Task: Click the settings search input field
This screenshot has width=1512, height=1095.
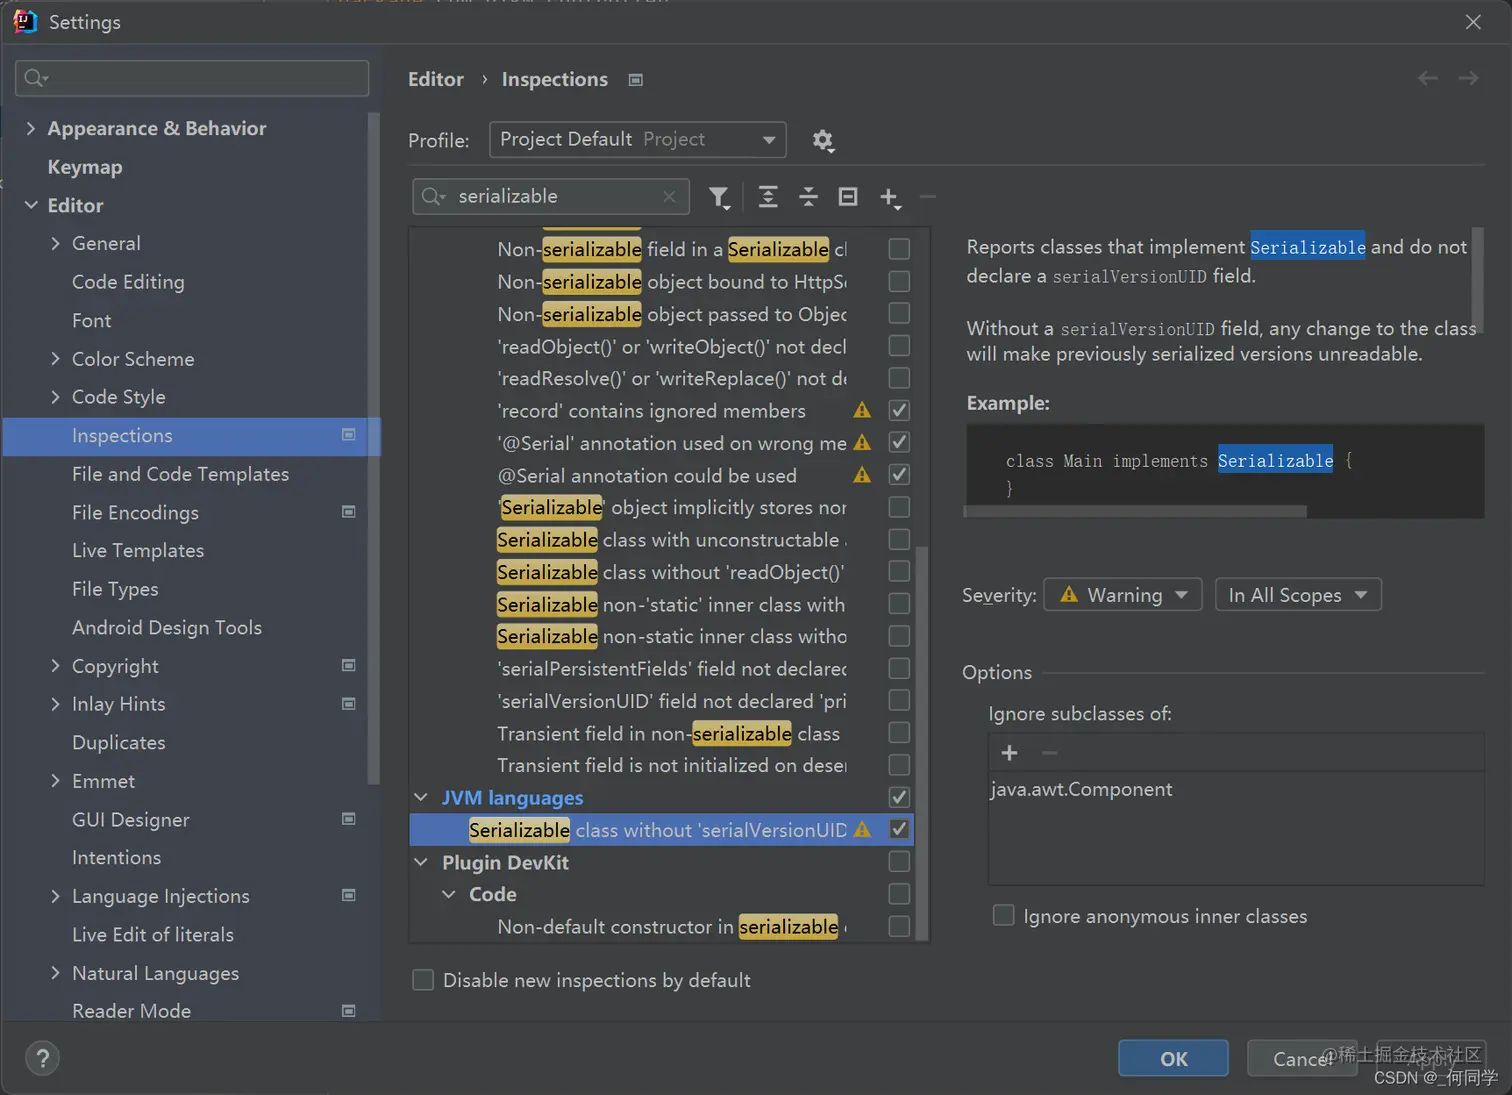Action: click(x=192, y=78)
